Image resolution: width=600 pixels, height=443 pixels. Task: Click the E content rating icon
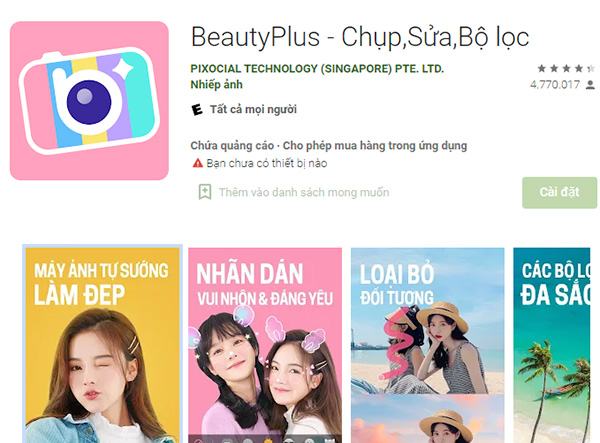(197, 110)
